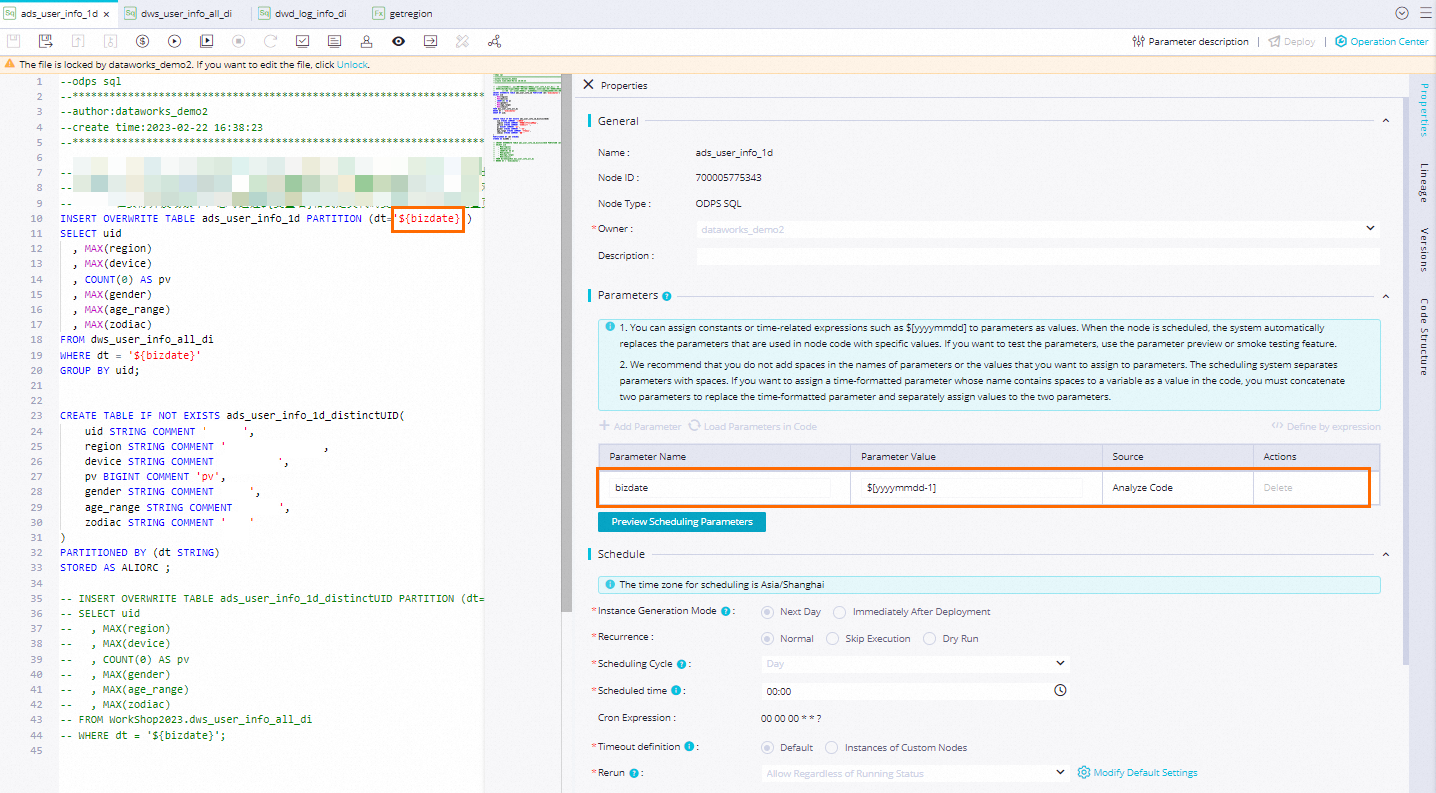Screen dimensions: 1436x793
Task: Select Next Day instance generation mode
Action: (x=767, y=611)
